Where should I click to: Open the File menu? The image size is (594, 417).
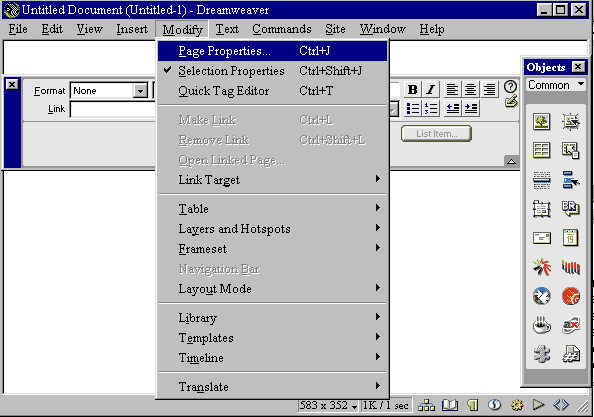pyautogui.click(x=18, y=29)
